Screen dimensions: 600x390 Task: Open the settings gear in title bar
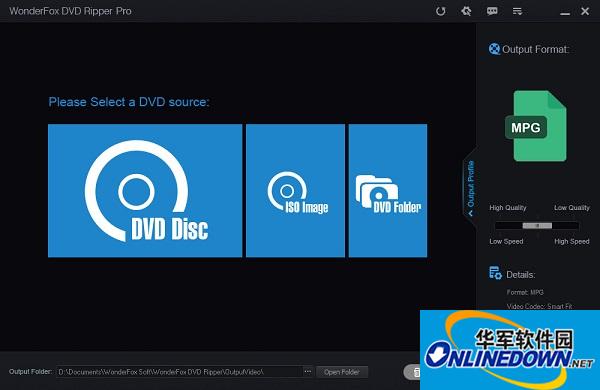pos(466,11)
